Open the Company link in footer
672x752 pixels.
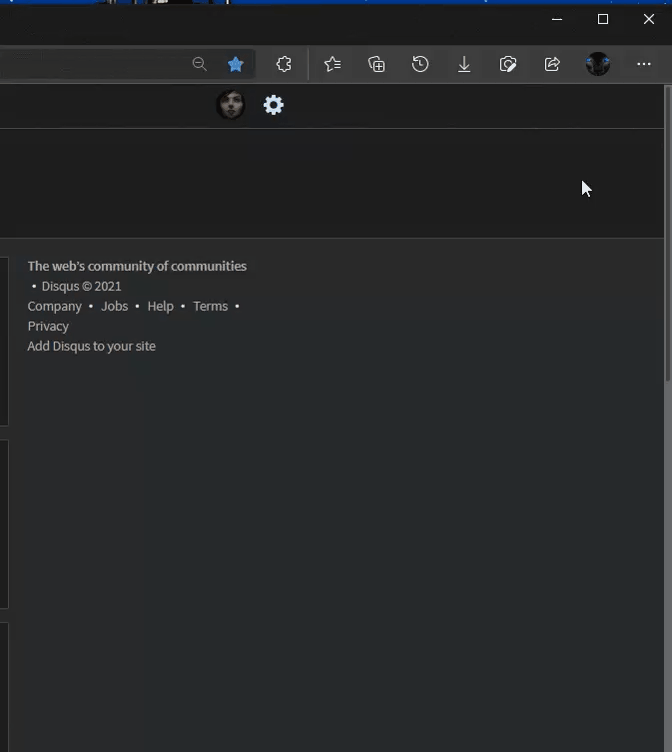point(54,306)
